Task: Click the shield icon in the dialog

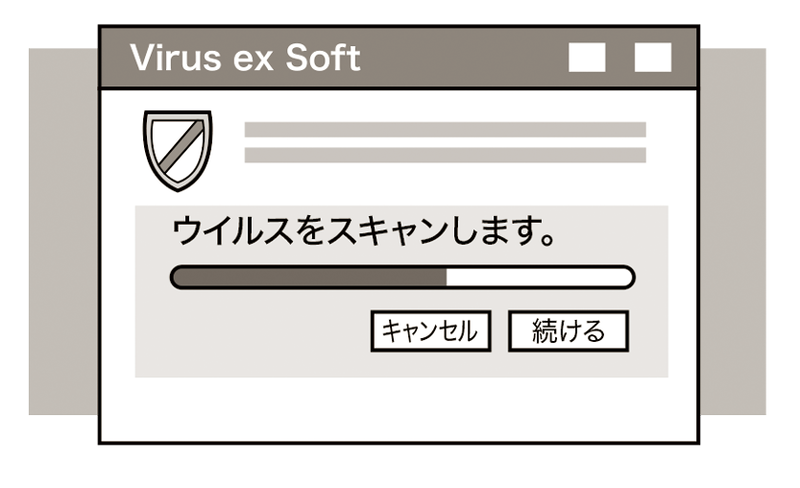Action: pos(178,149)
